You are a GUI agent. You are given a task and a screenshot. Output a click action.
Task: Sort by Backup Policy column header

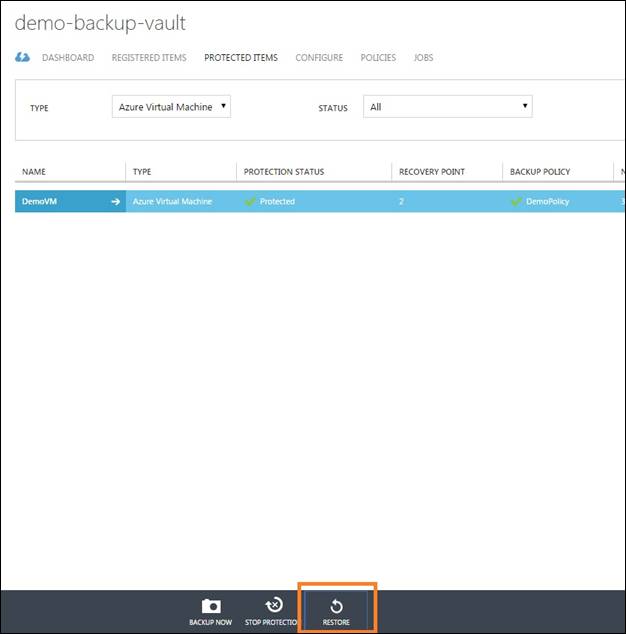540,172
